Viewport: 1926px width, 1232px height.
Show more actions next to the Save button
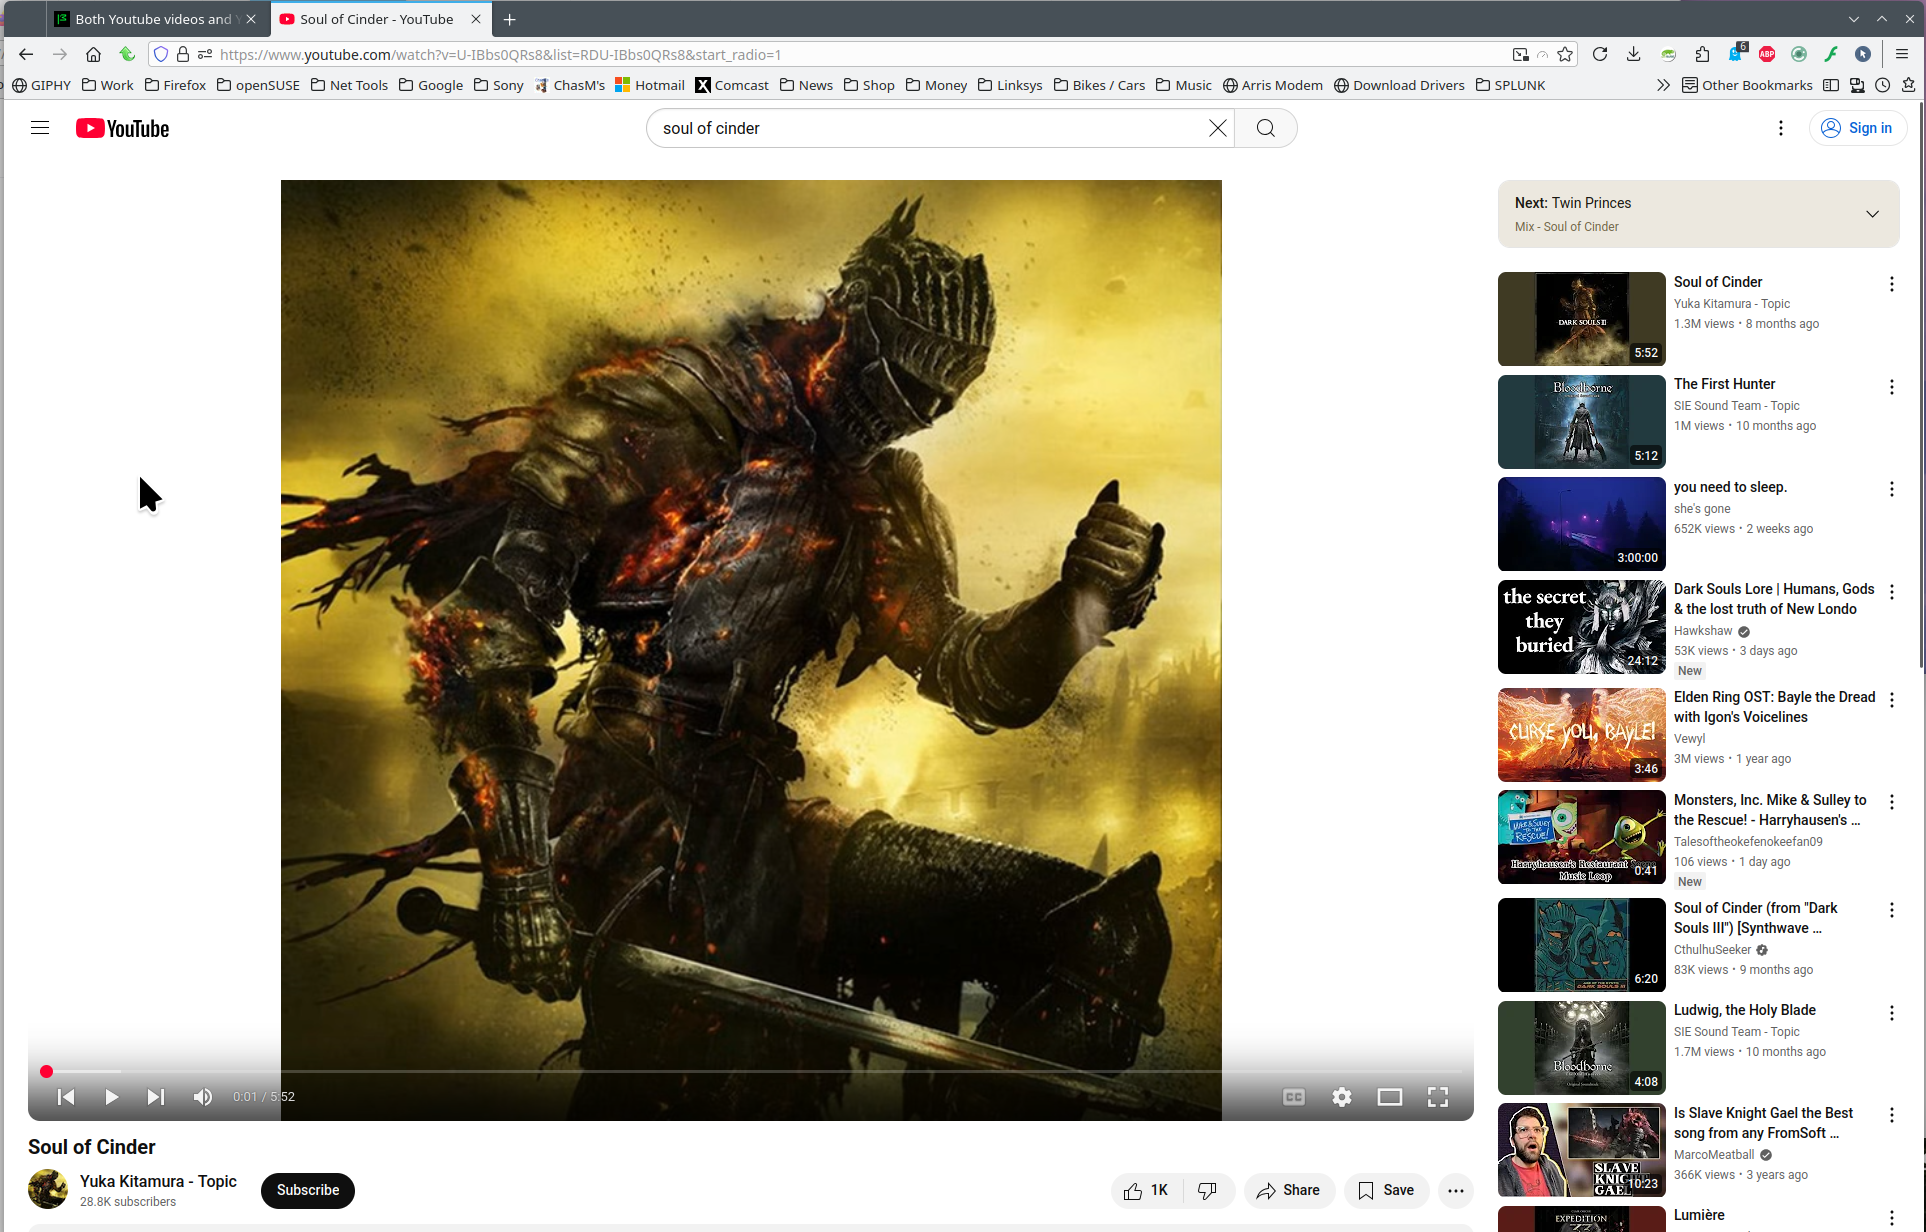click(x=1455, y=1190)
